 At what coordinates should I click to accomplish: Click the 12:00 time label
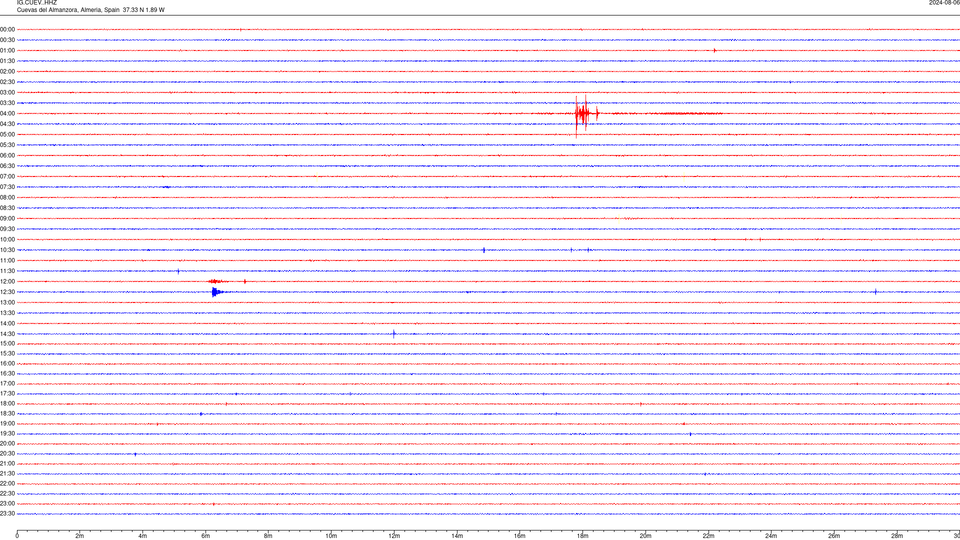click(7, 282)
